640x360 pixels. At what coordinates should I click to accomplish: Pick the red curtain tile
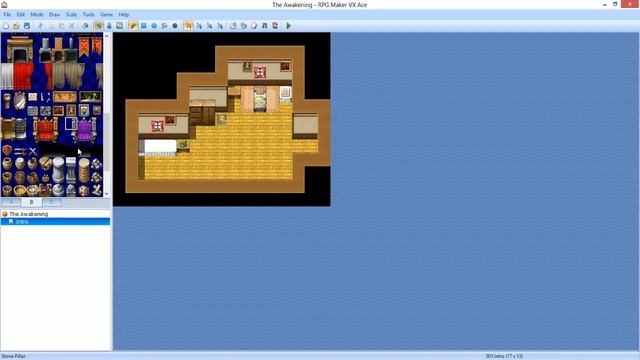23,76
